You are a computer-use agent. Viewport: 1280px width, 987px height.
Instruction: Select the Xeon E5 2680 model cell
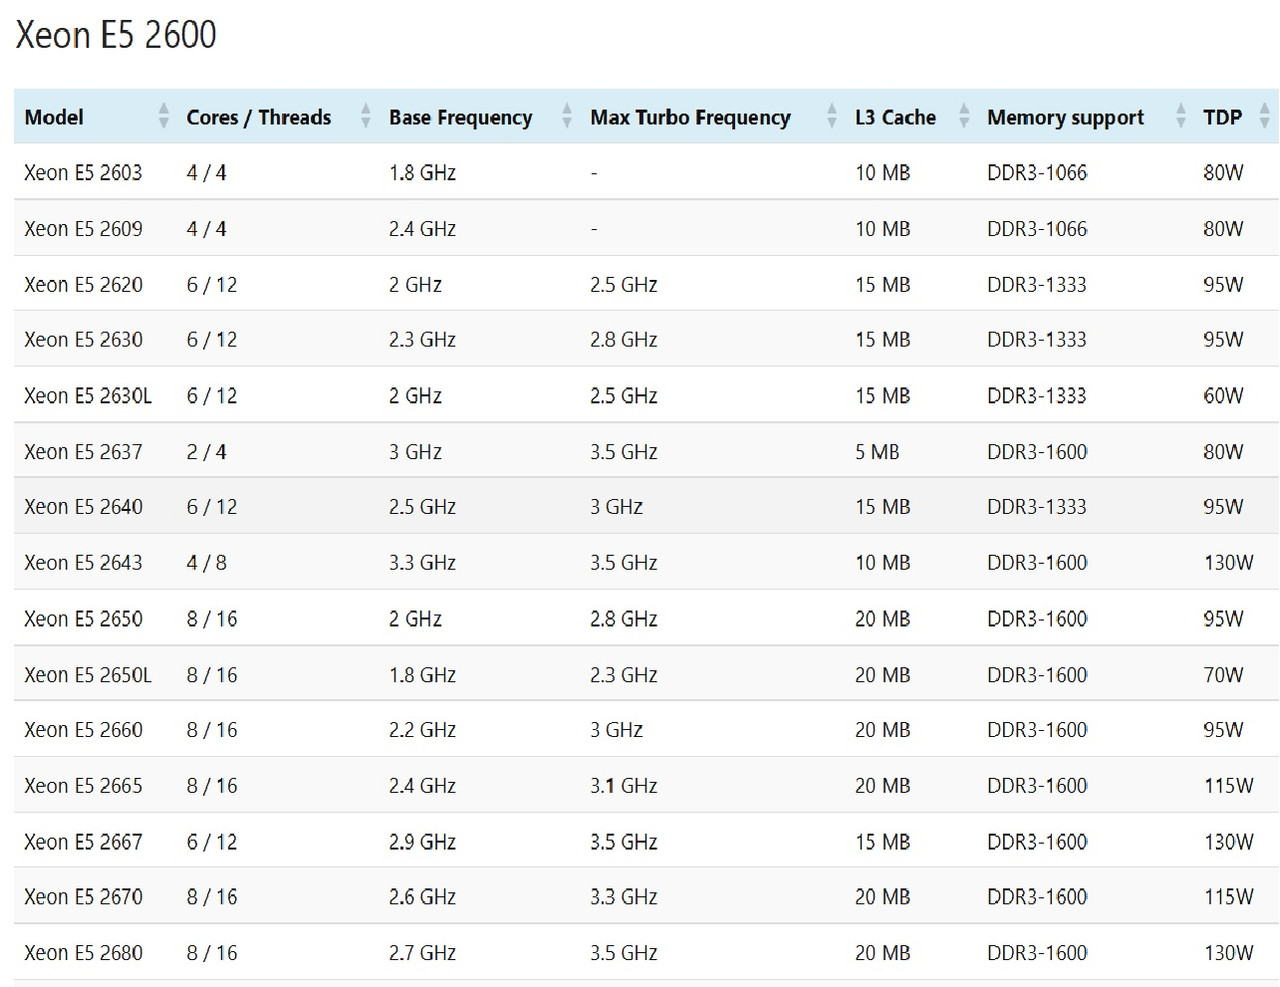(x=83, y=952)
